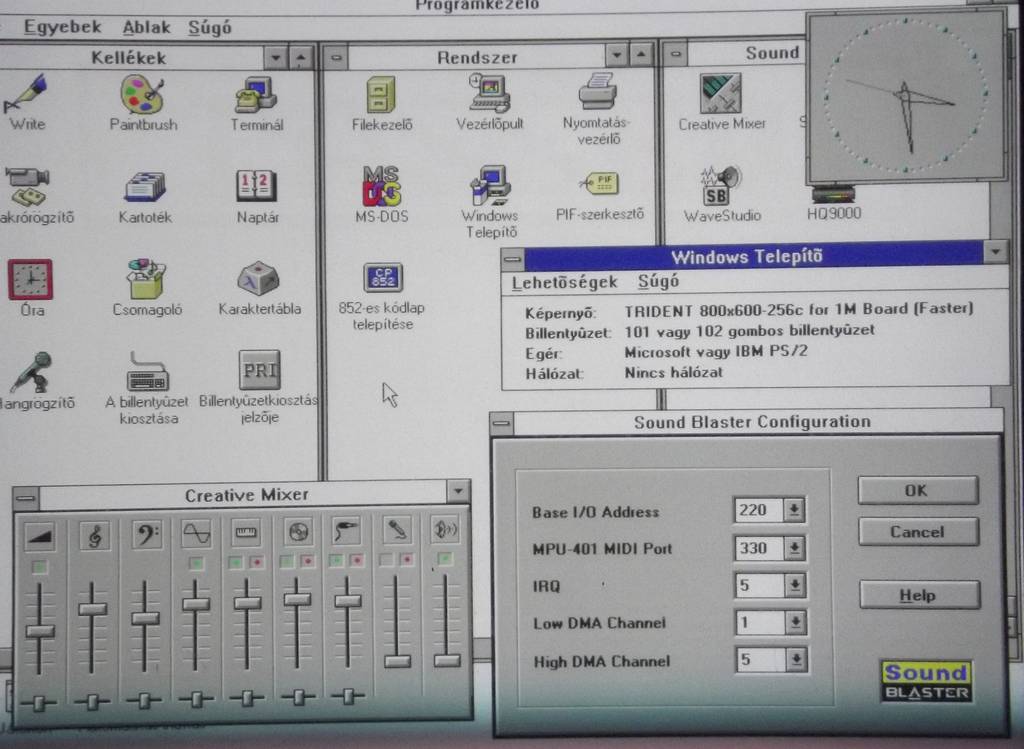Open control menu of Sound Blaster Configuration
The height and width of the screenshot is (749, 1024).
point(502,424)
